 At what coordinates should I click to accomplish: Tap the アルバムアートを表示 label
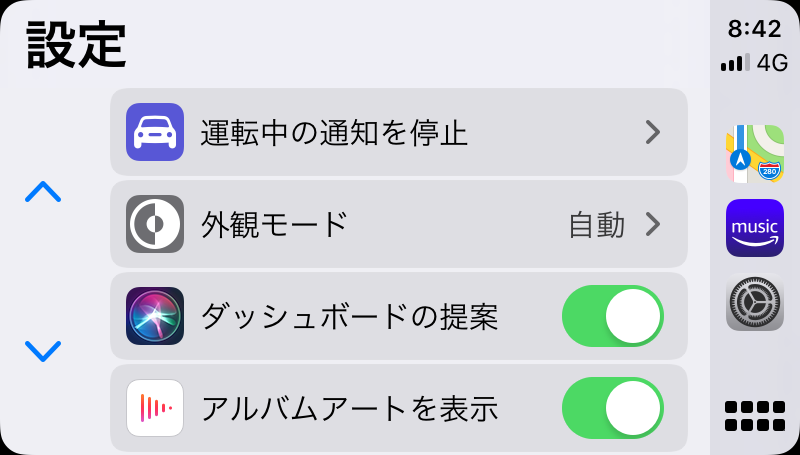point(349,409)
